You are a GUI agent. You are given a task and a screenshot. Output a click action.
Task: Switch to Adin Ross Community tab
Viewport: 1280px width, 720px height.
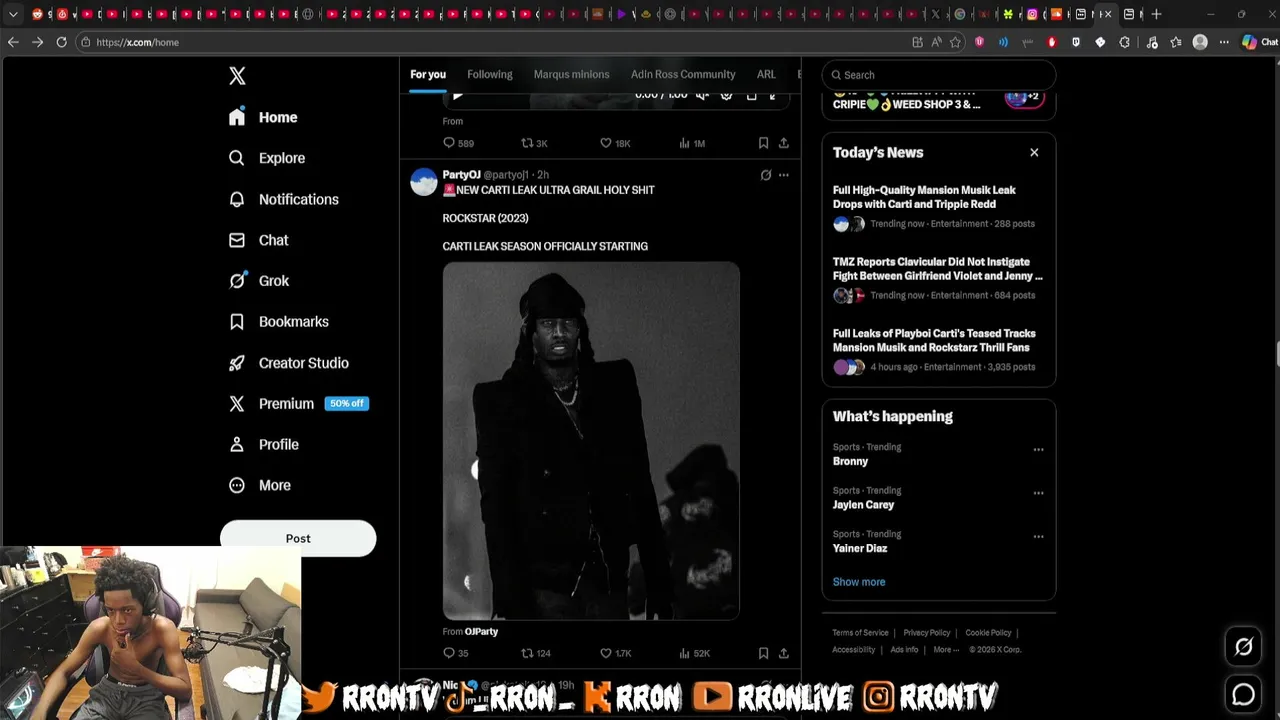[683, 74]
